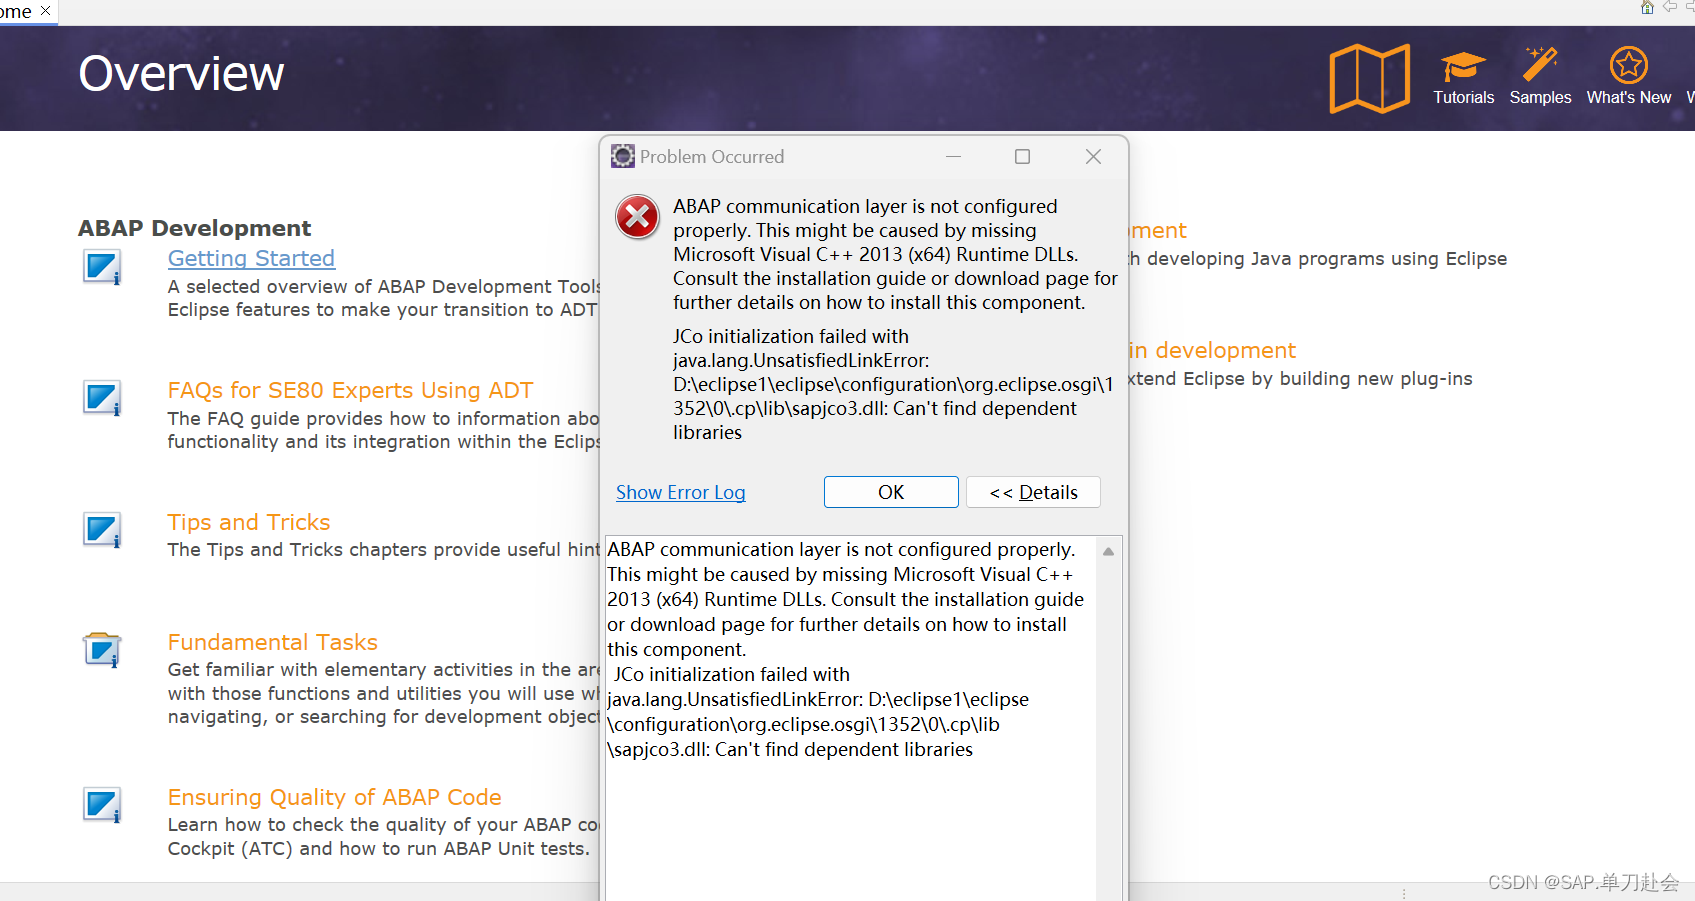Click 'JCo initialization failed with' message text
Image resolution: width=1695 pixels, height=901 pixels.
791,336
